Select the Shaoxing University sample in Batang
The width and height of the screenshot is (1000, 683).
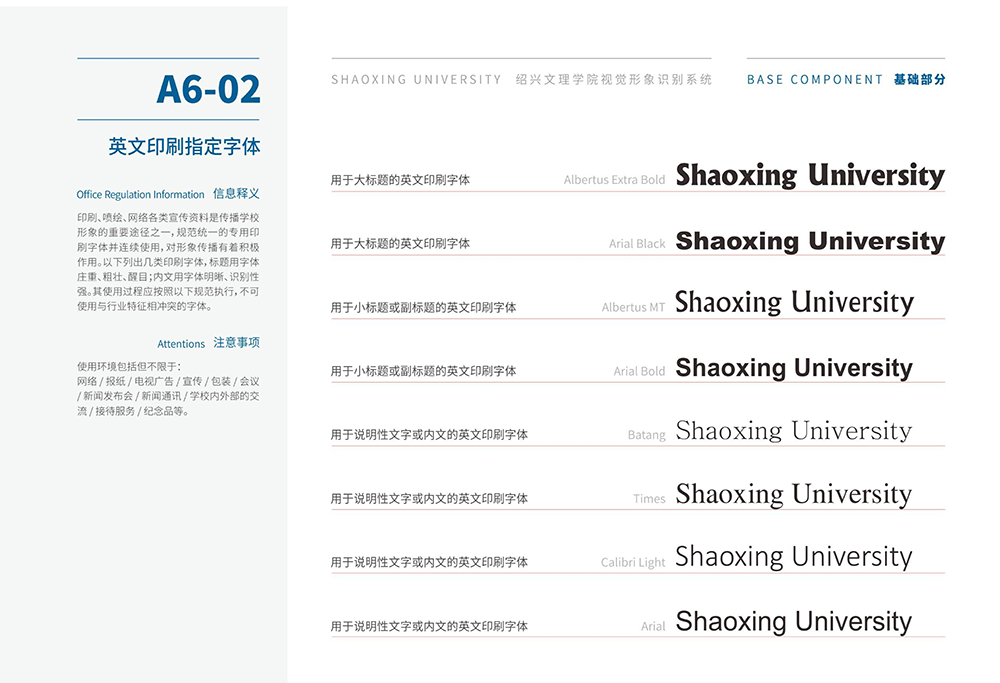click(x=794, y=431)
